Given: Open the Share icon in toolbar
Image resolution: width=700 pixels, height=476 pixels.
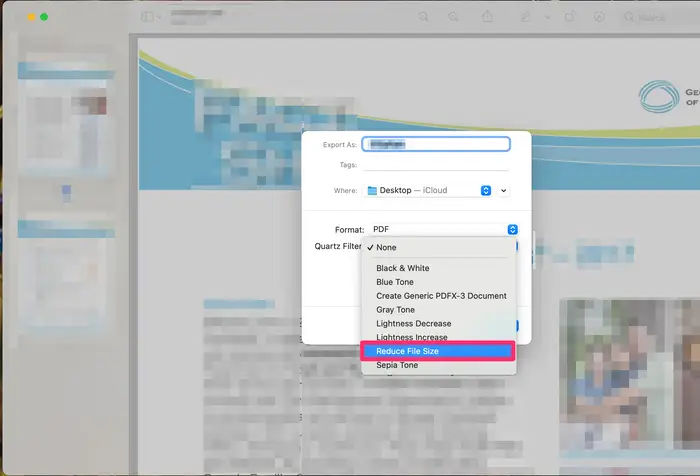Looking at the screenshot, I should click(488, 17).
